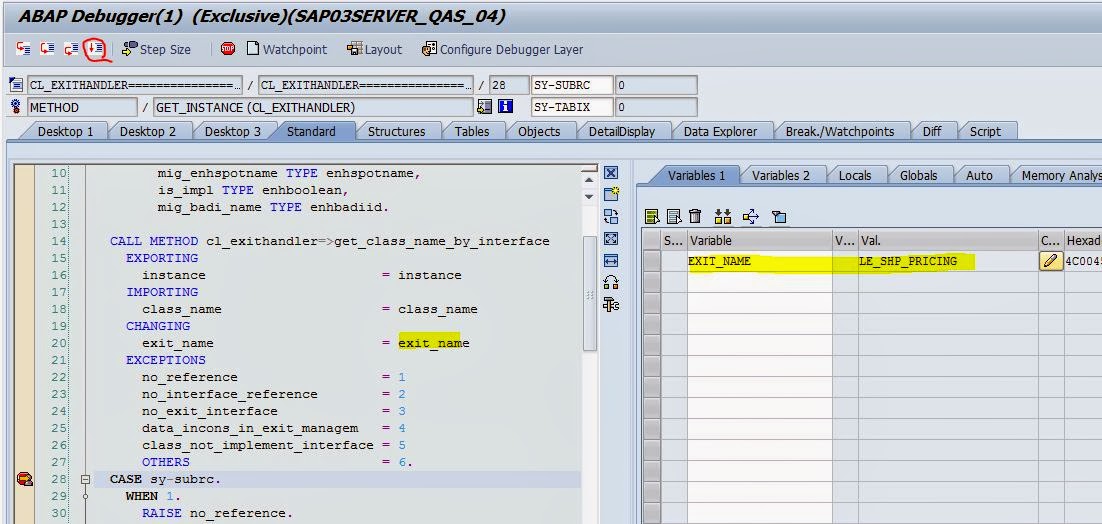1102x524 pixels.
Task: Click the blue information icon beside GET_INSTANCE
Action: click(x=506, y=107)
